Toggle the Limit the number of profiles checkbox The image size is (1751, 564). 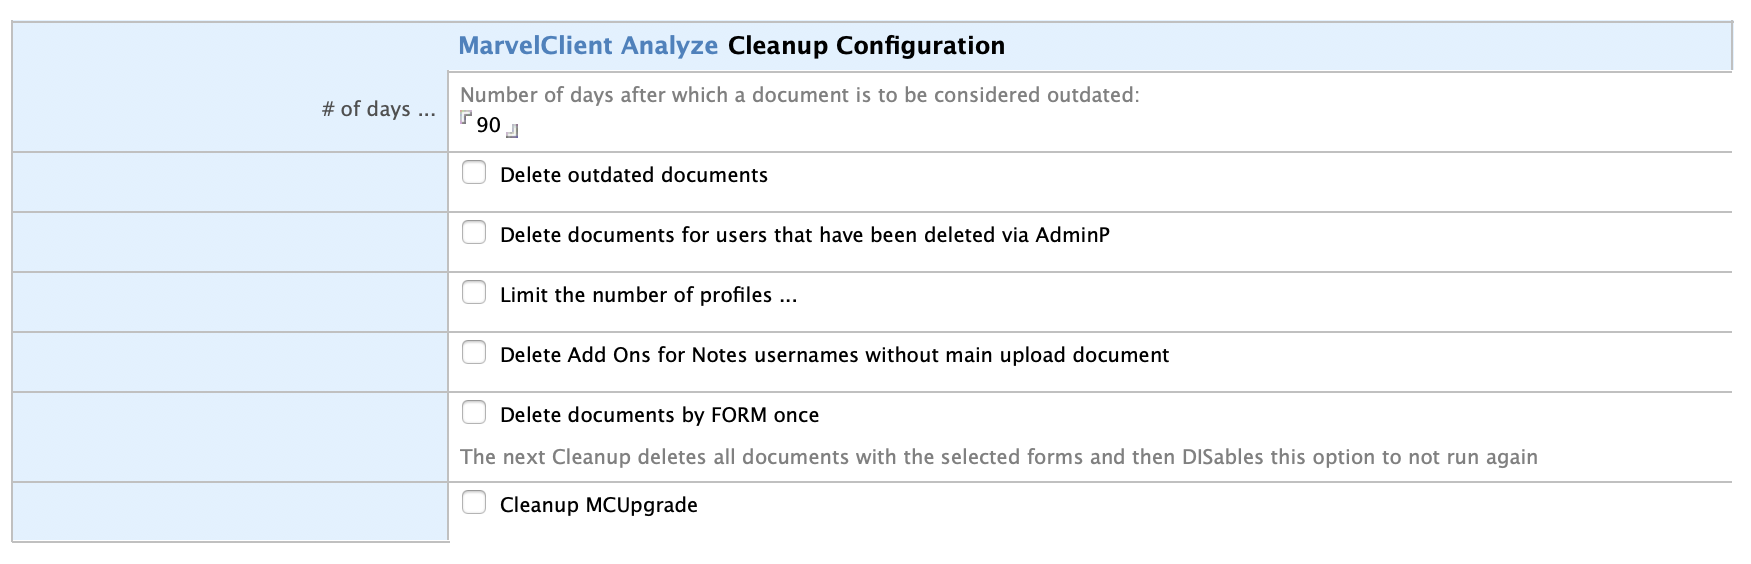pos(474,293)
